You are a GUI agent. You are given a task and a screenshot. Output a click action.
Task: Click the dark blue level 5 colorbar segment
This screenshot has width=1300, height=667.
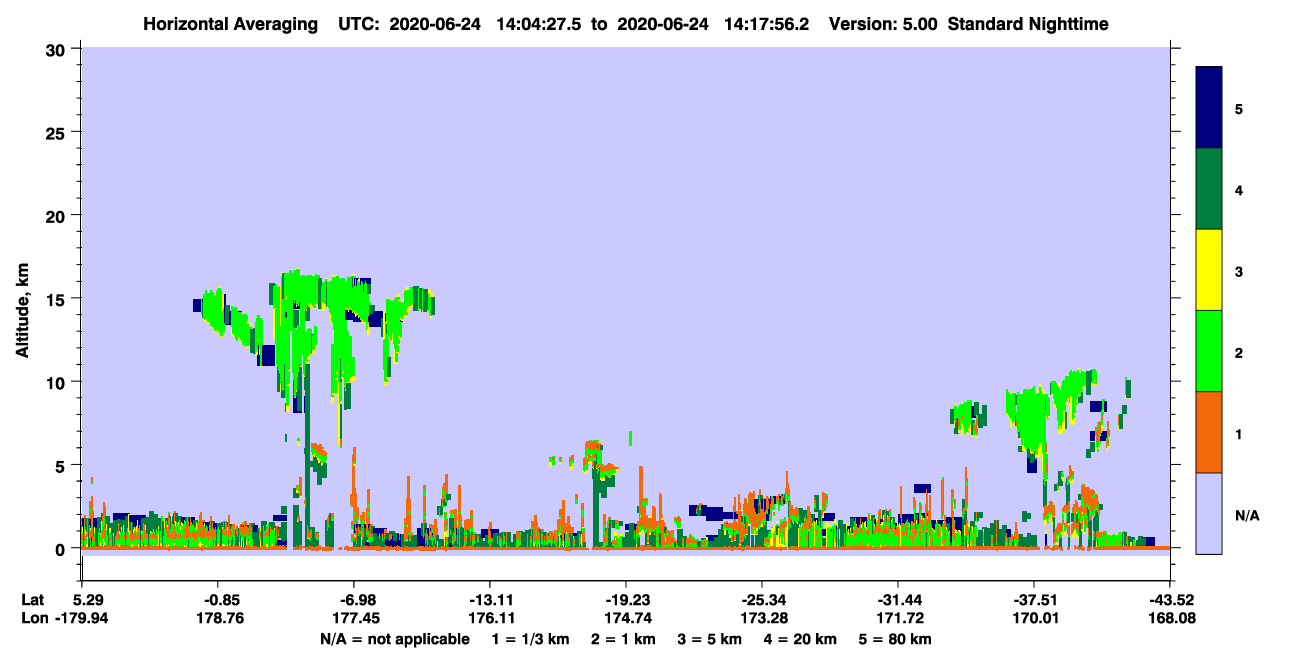[x=1209, y=108]
